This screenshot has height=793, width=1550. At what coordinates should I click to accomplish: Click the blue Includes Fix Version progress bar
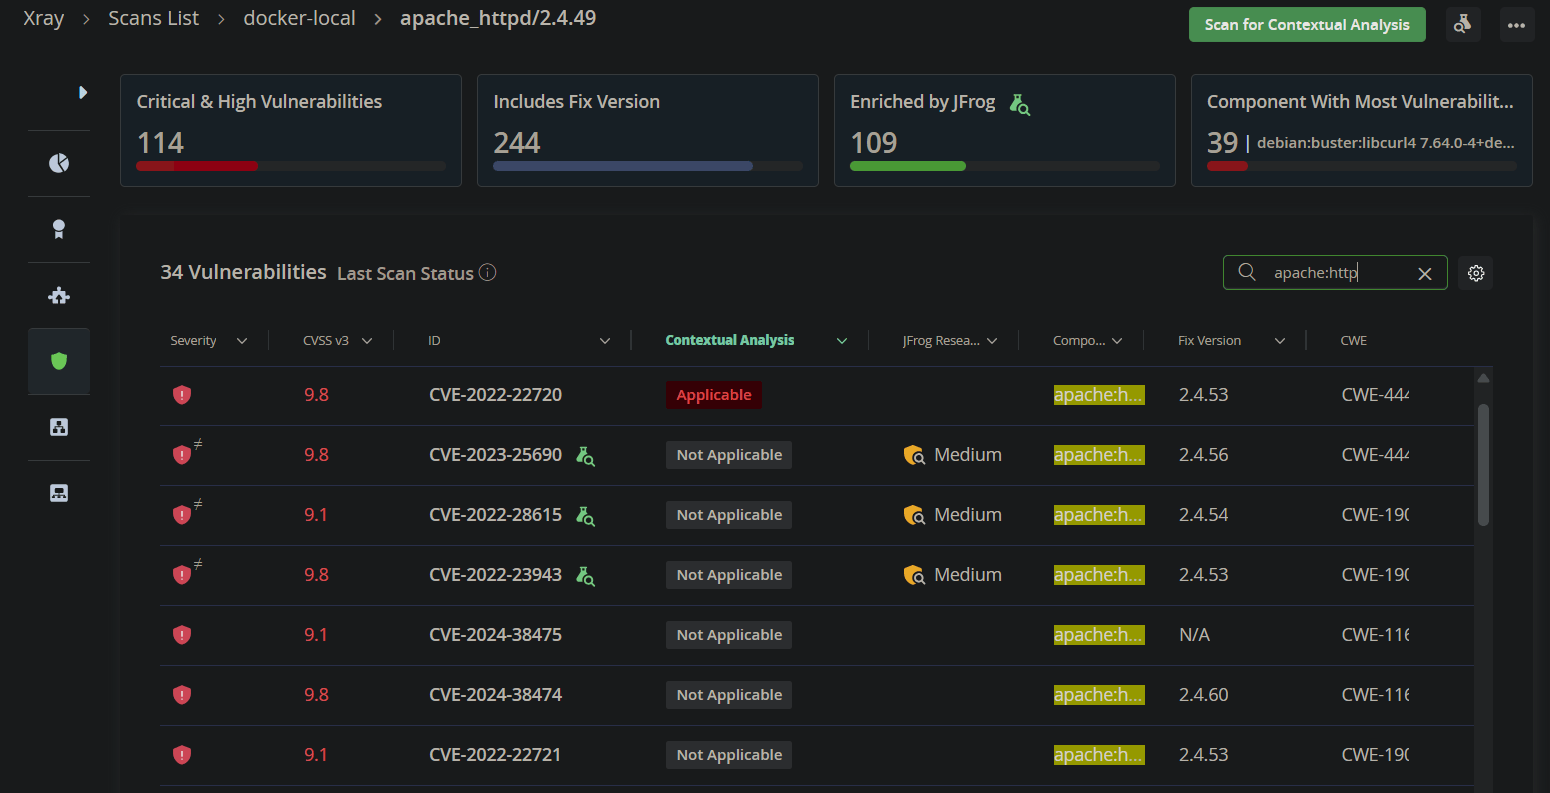(623, 166)
